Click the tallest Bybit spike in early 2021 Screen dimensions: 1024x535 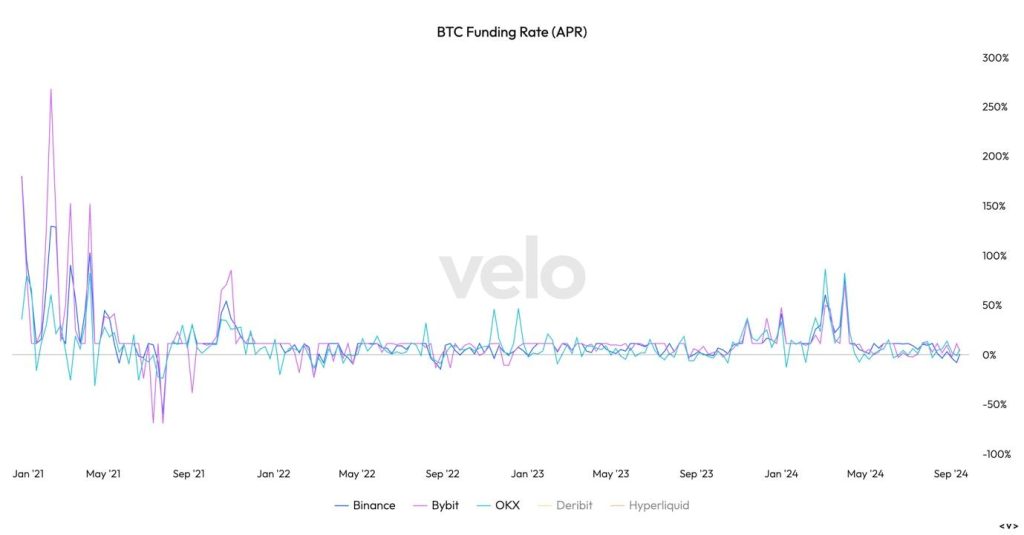[x=51, y=91]
